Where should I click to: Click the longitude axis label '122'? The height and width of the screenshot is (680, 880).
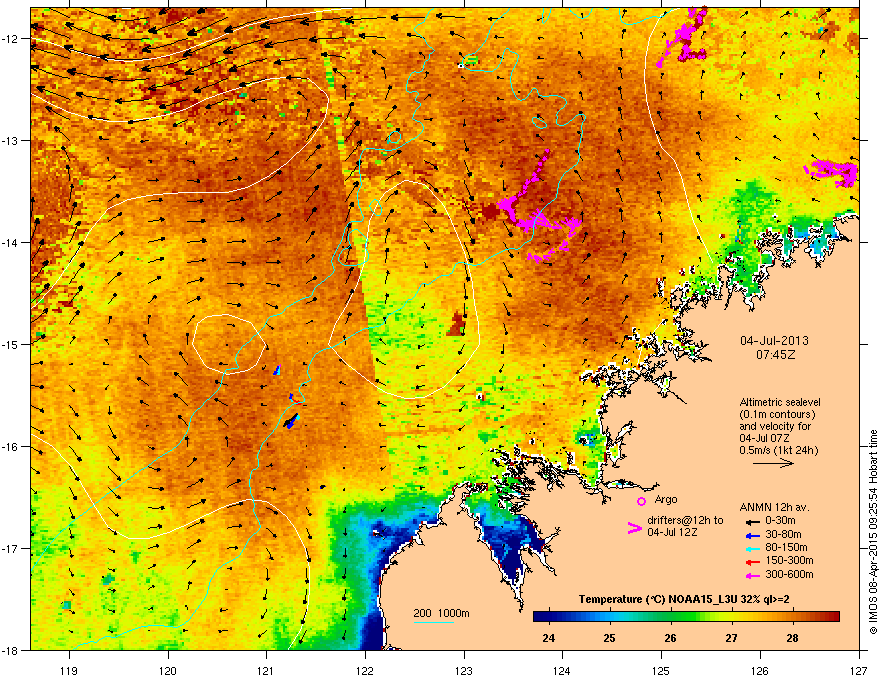coord(365,670)
